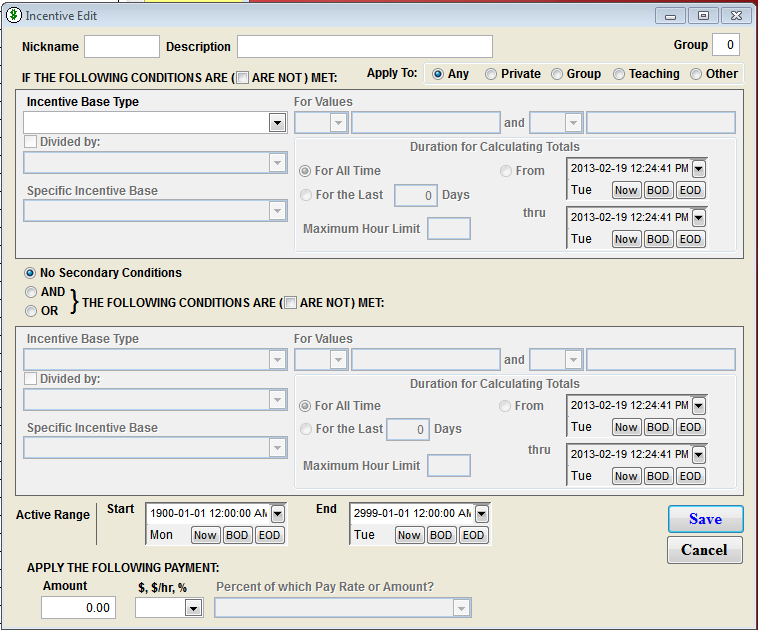Viewport: 758px width, 630px height.
Task: Click BOD button under Start date
Action: [237, 535]
